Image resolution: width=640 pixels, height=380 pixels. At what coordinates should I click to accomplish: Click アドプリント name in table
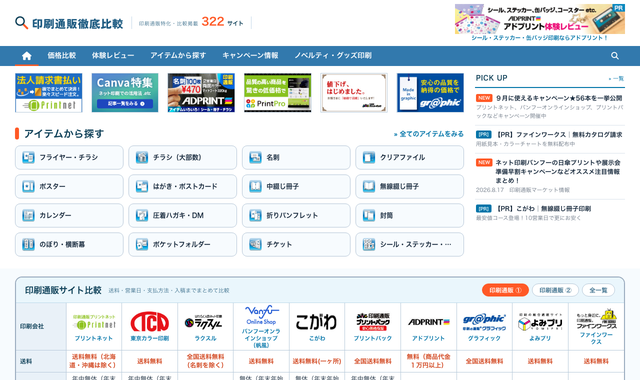click(428, 338)
